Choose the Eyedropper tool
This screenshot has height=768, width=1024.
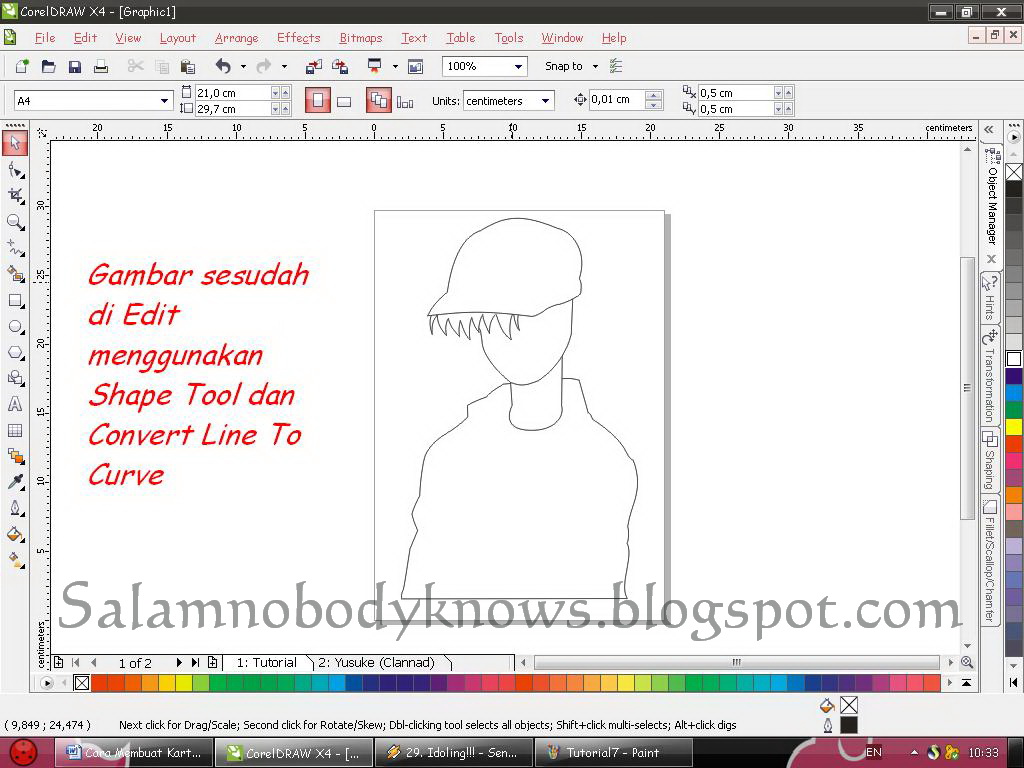[x=15, y=482]
